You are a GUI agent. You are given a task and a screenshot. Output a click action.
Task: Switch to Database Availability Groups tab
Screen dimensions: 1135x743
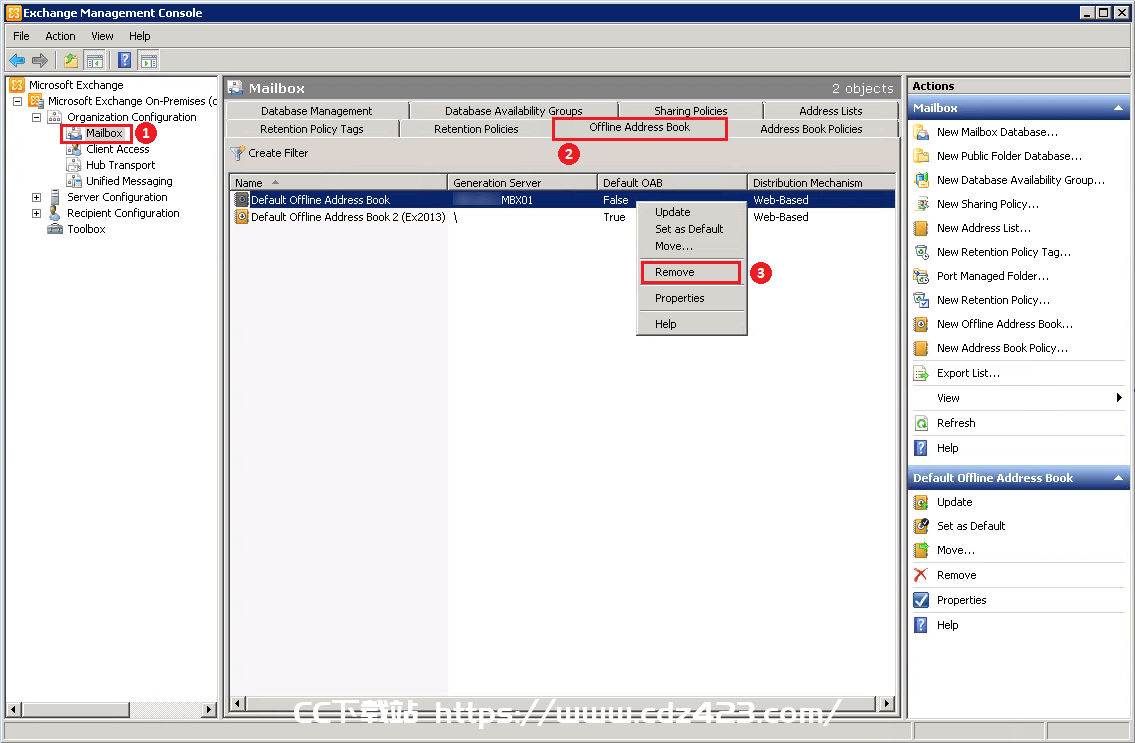(513, 111)
